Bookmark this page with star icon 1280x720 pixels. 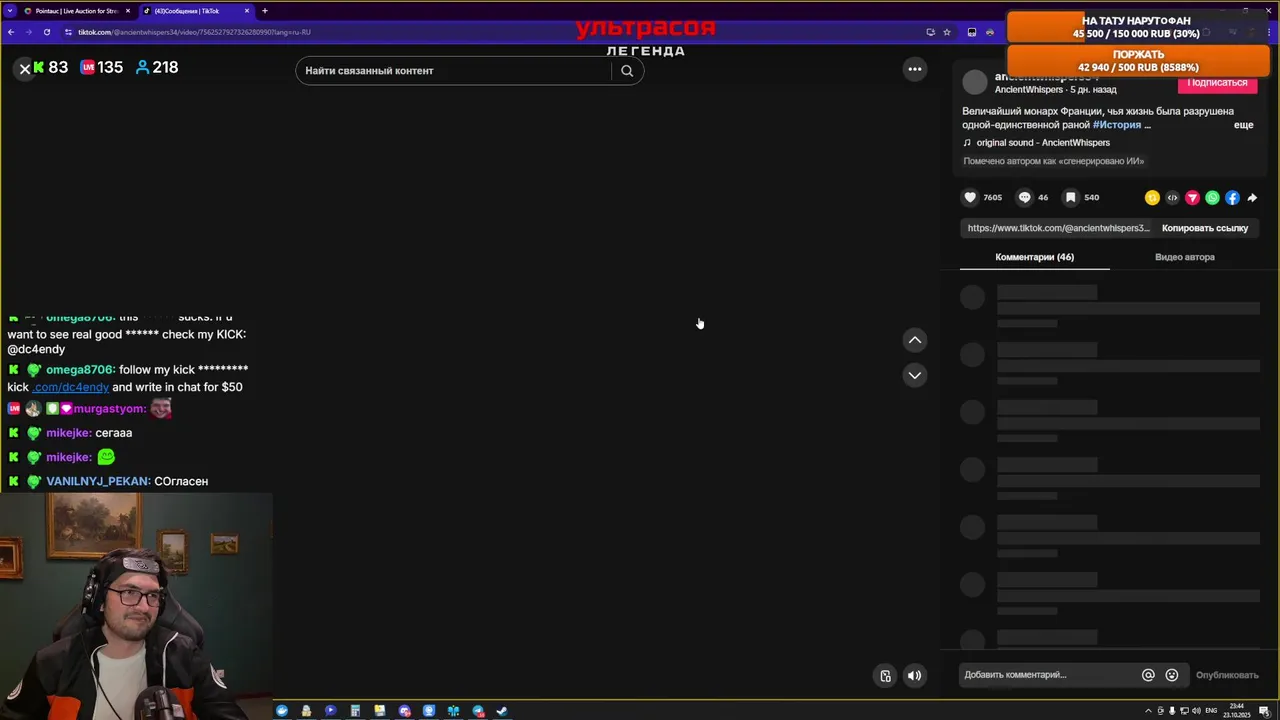click(x=946, y=32)
